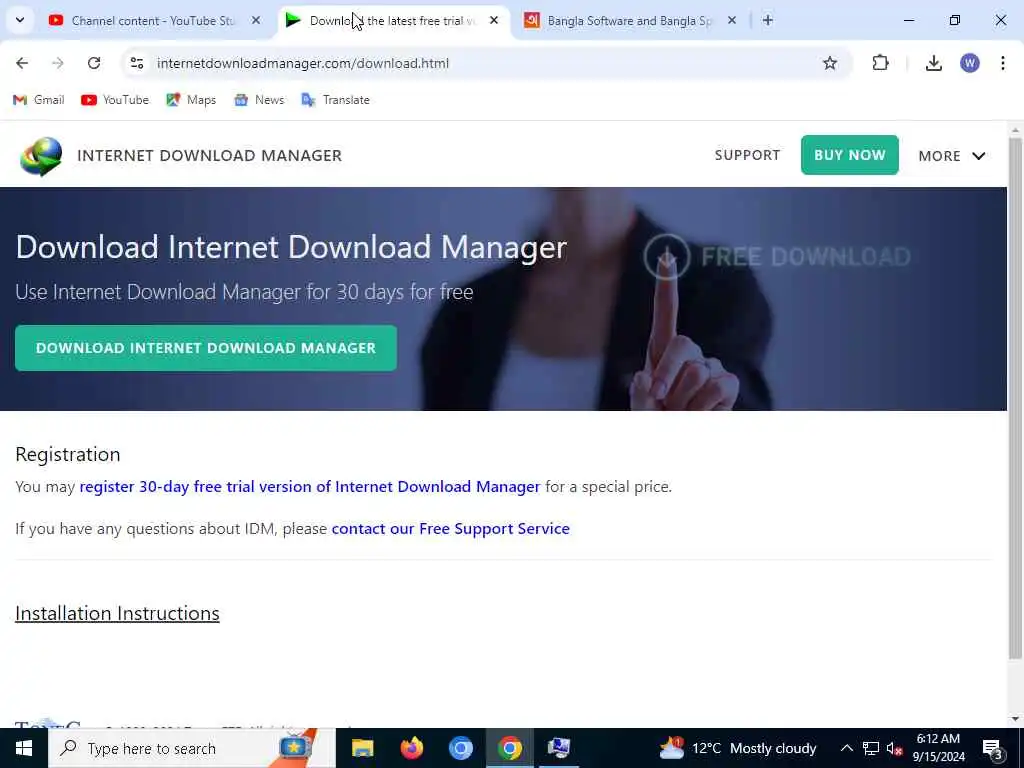Expand the tab search dropdown arrow
1024x768 pixels.
coord(20,20)
